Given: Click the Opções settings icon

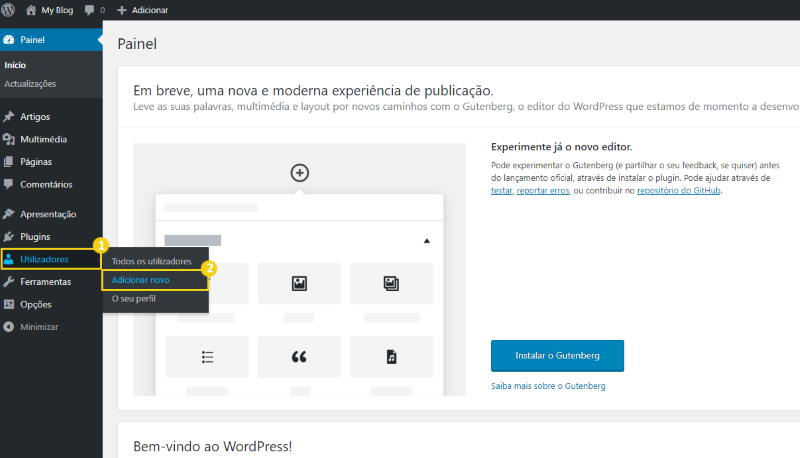Looking at the screenshot, I should (x=9, y=304).
